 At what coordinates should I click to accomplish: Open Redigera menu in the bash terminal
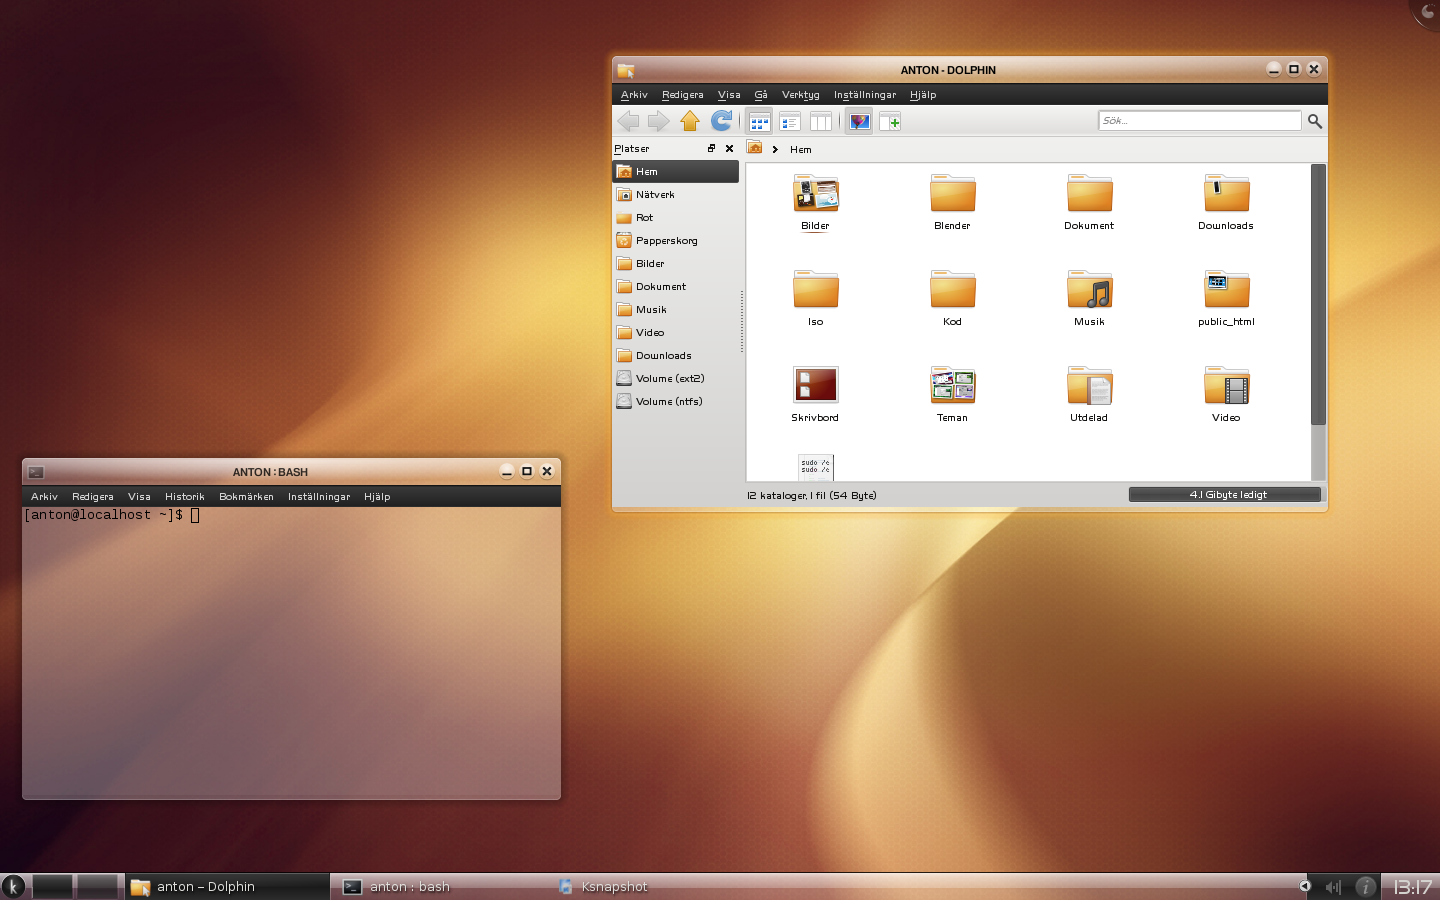click(x=93, y=497)
